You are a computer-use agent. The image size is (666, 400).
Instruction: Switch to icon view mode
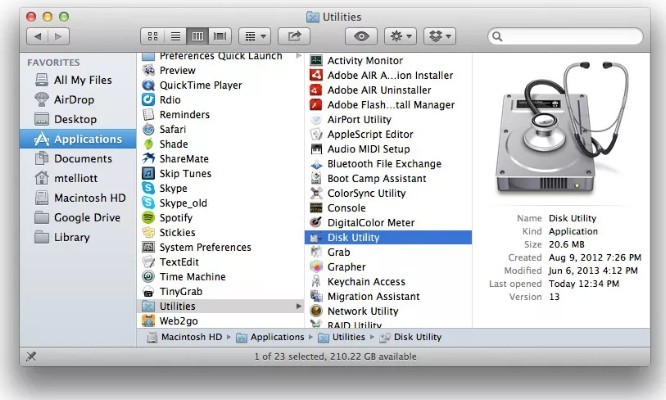point(152,37)
